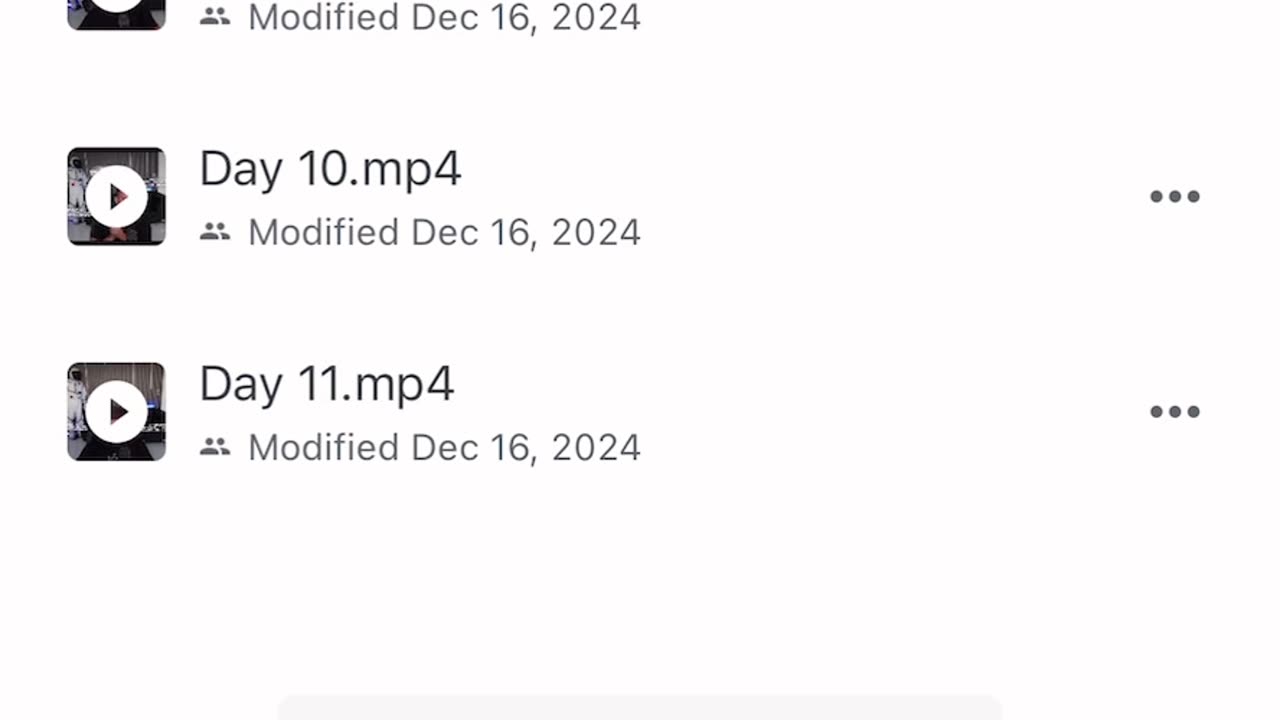The height and width of the screenshot is (720, 1280).
Task: Open the Day 11.mp4 file name
Action: (x=327, y=384)
